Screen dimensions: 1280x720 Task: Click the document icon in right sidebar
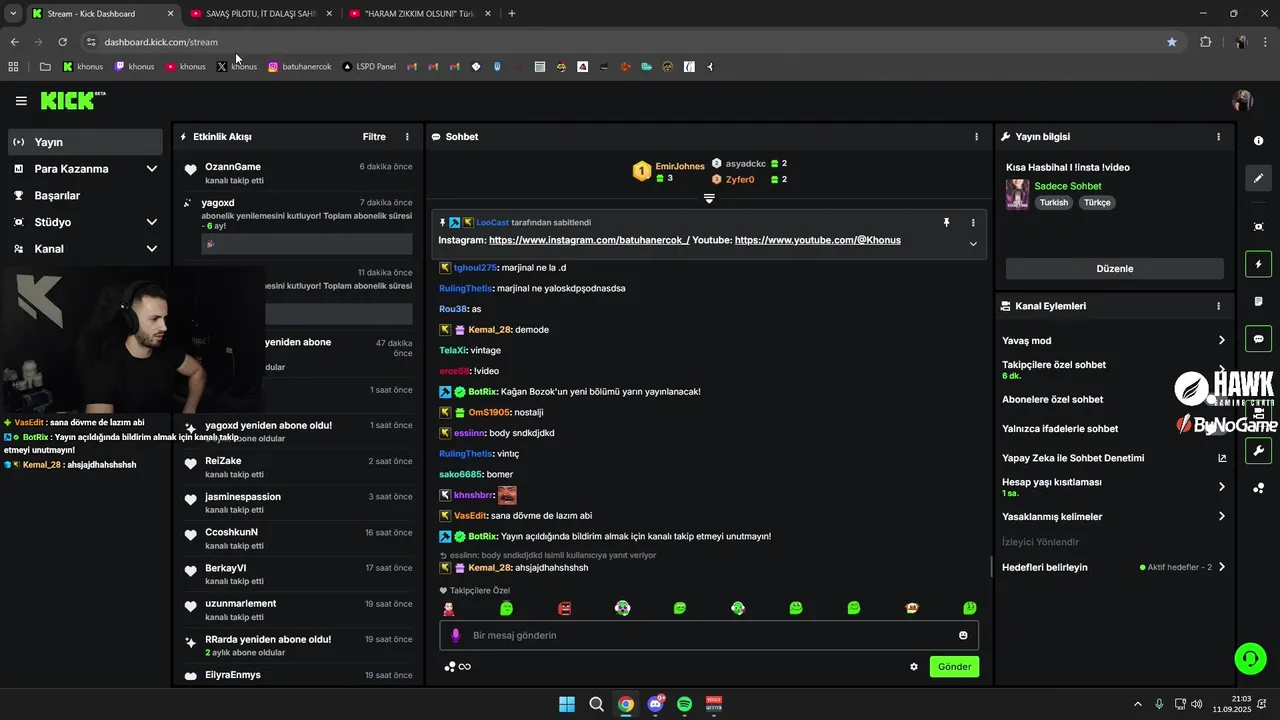click(x=1259, y=301)
